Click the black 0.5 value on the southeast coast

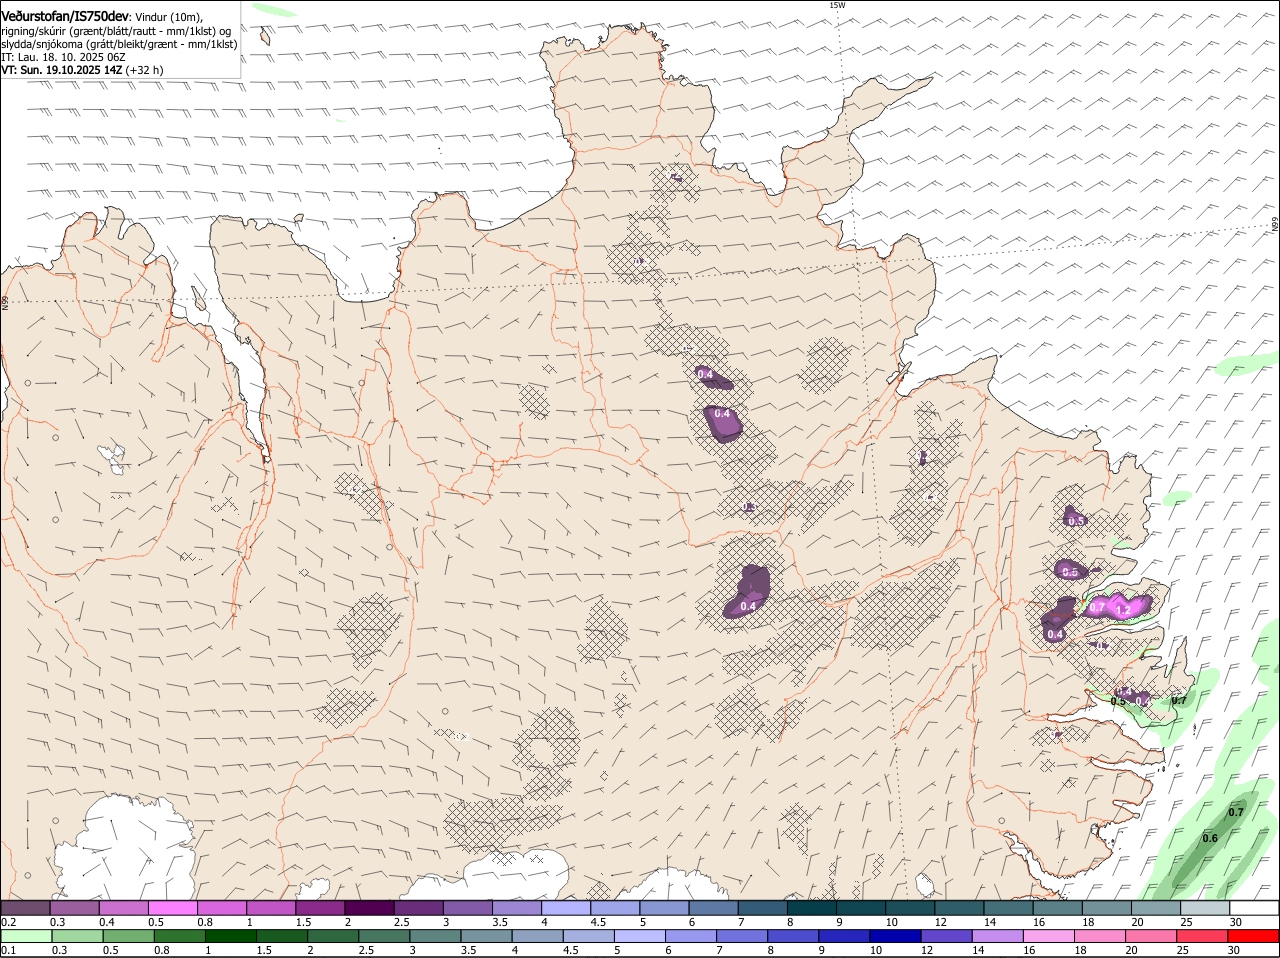(1118, 701)
